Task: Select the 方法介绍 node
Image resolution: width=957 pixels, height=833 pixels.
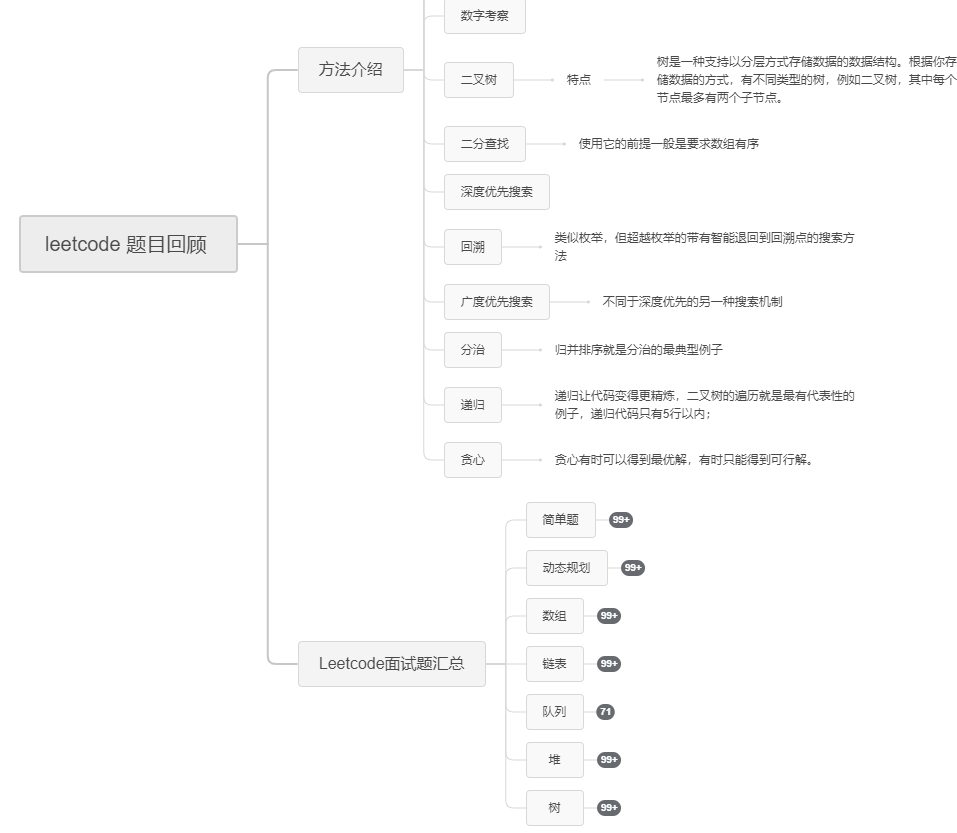Action: point(350,70)
